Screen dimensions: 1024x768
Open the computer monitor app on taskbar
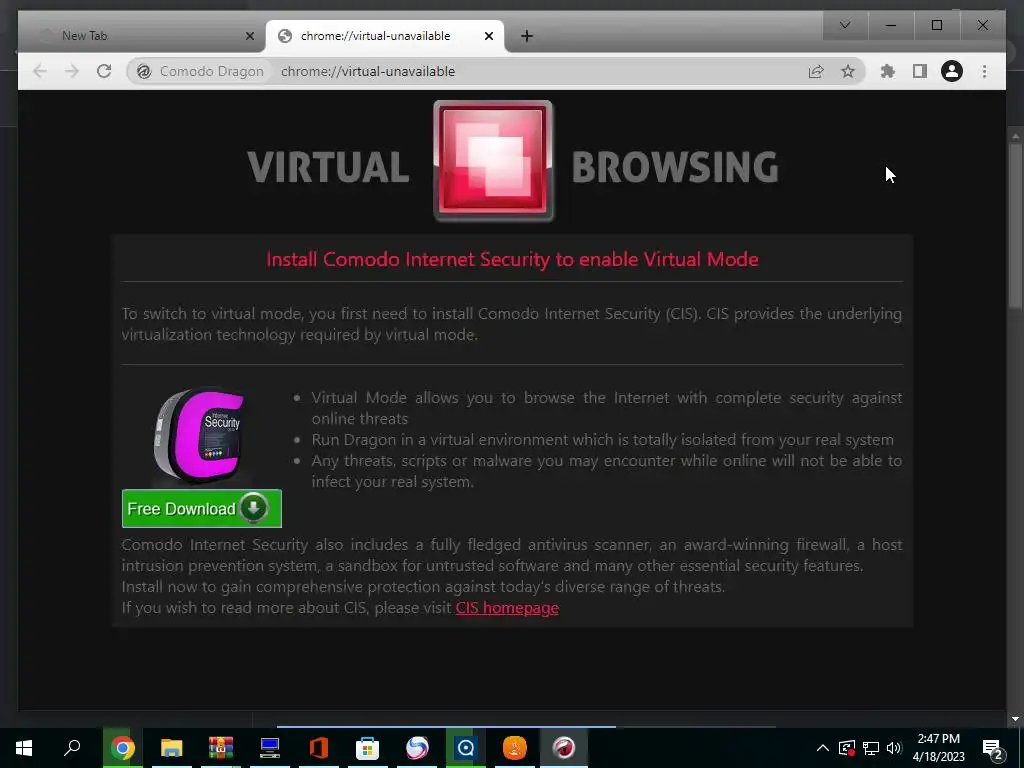[270, 748]
